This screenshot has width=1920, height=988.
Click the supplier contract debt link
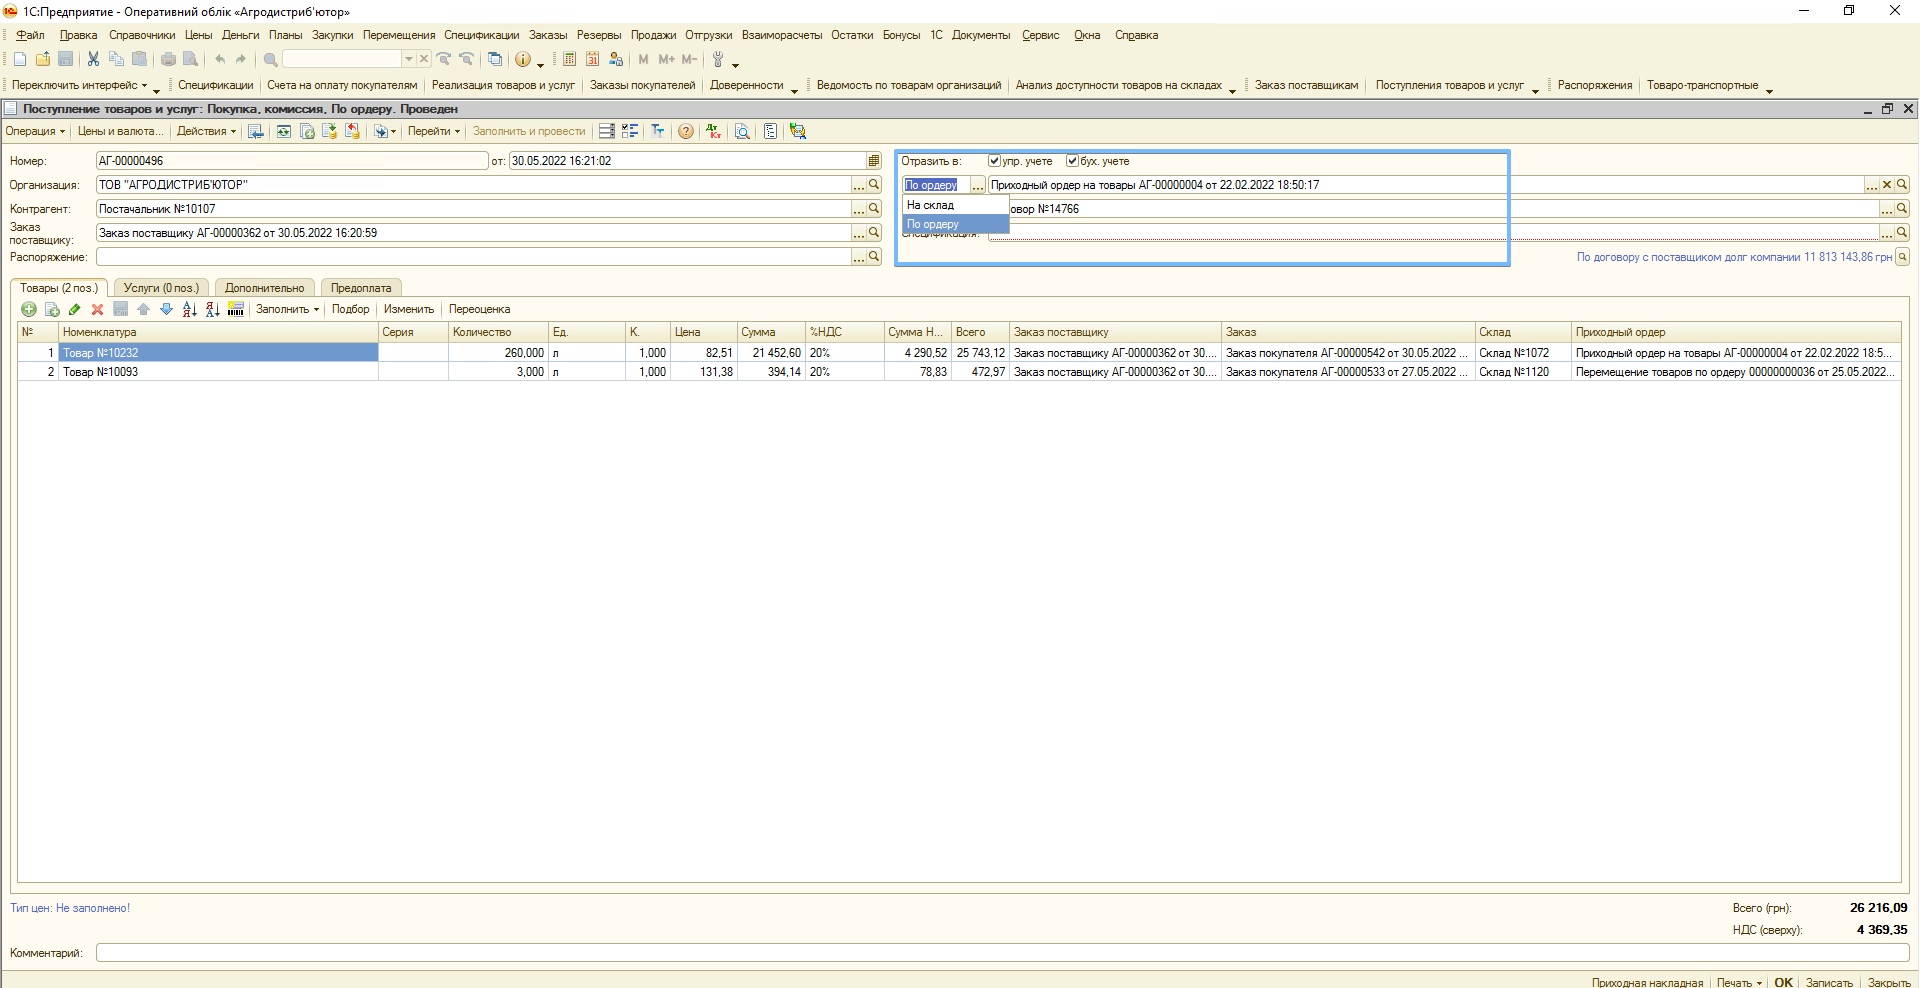pos(1734,257)
